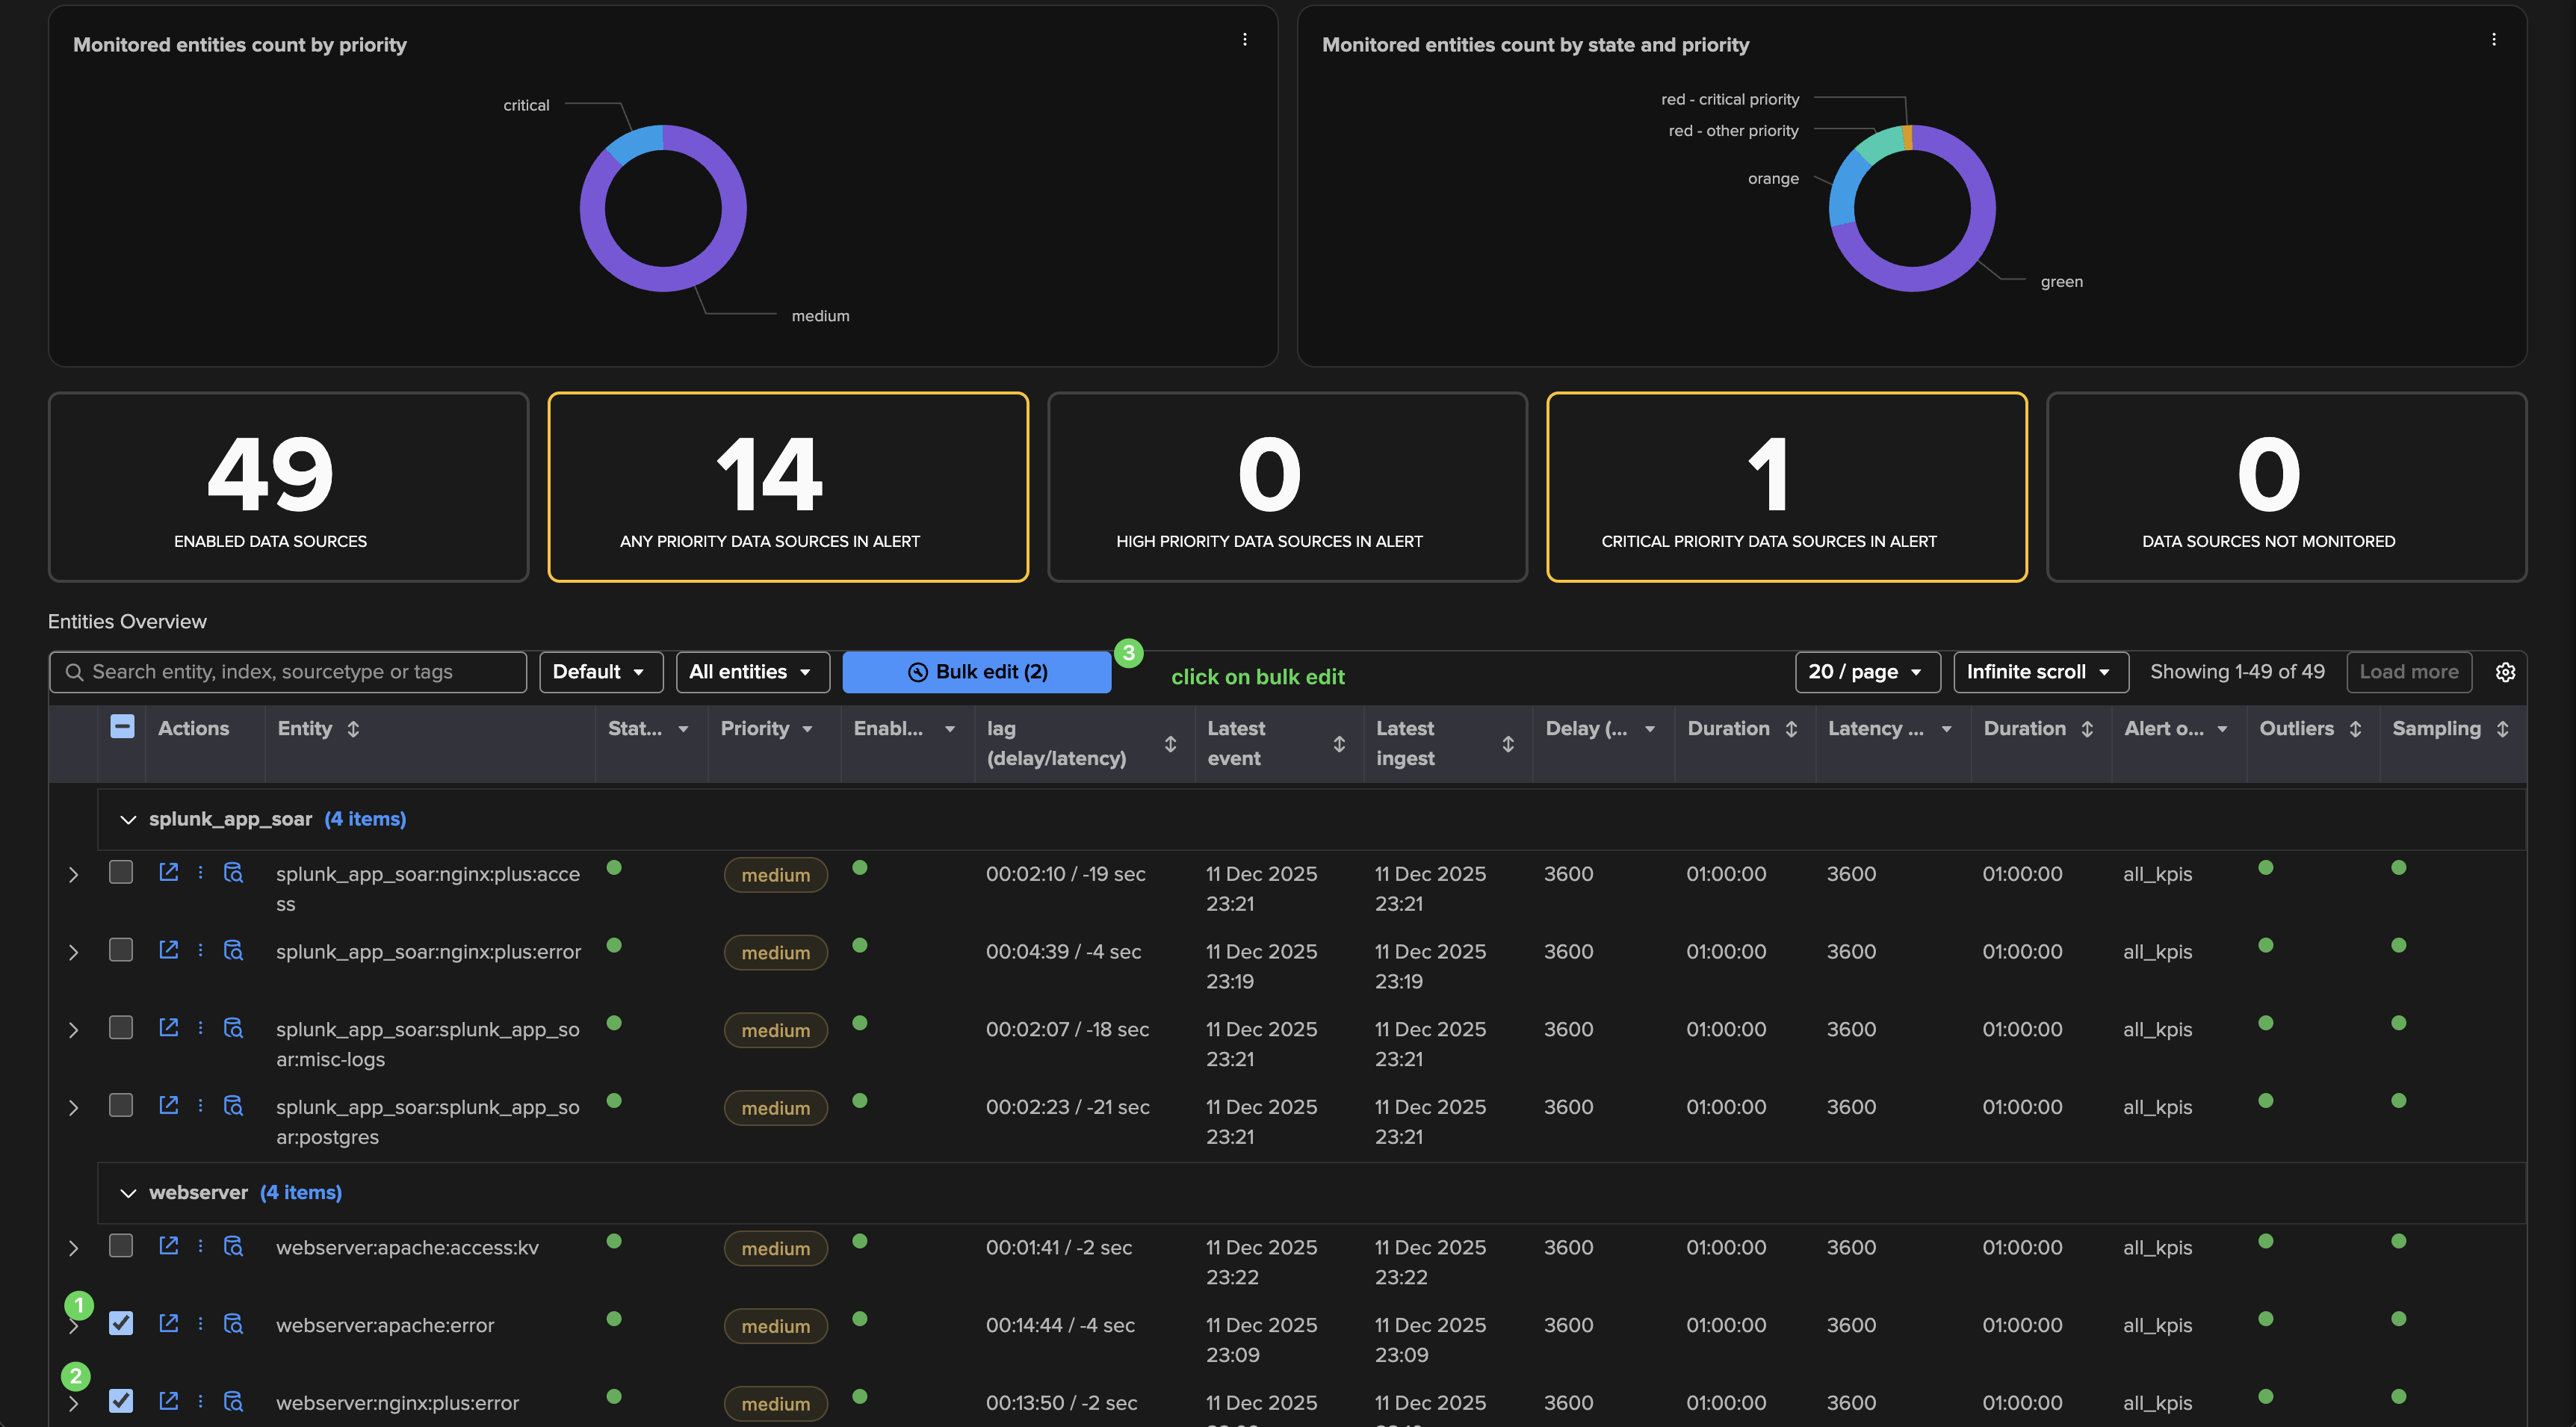Open table settings gear icon
The height and width of the screenshot is (1427, 2576).
click(2504, 672)
